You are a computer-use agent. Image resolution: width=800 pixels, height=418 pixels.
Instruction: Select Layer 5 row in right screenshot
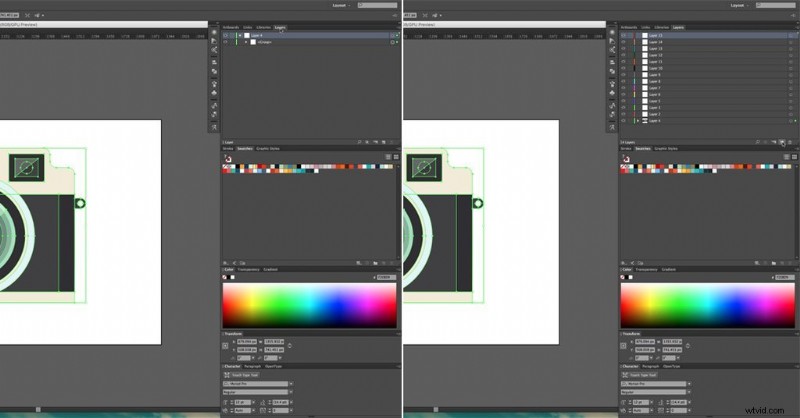pos(709,101)
